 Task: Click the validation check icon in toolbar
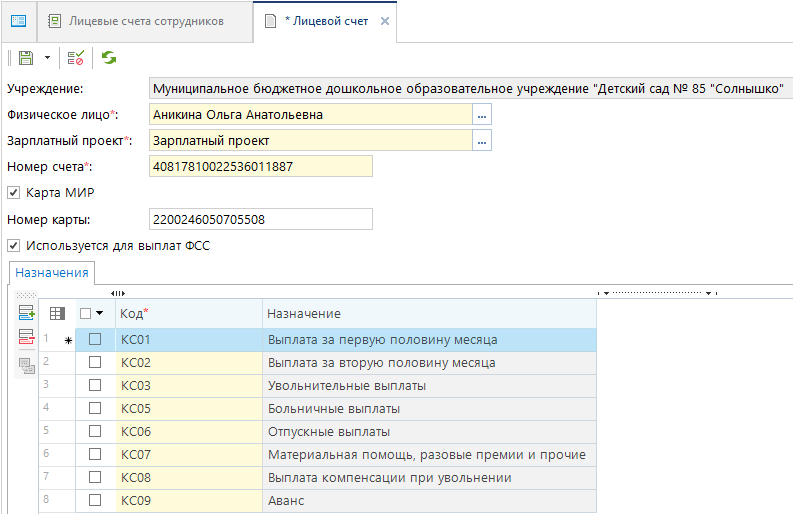[75, 59]
